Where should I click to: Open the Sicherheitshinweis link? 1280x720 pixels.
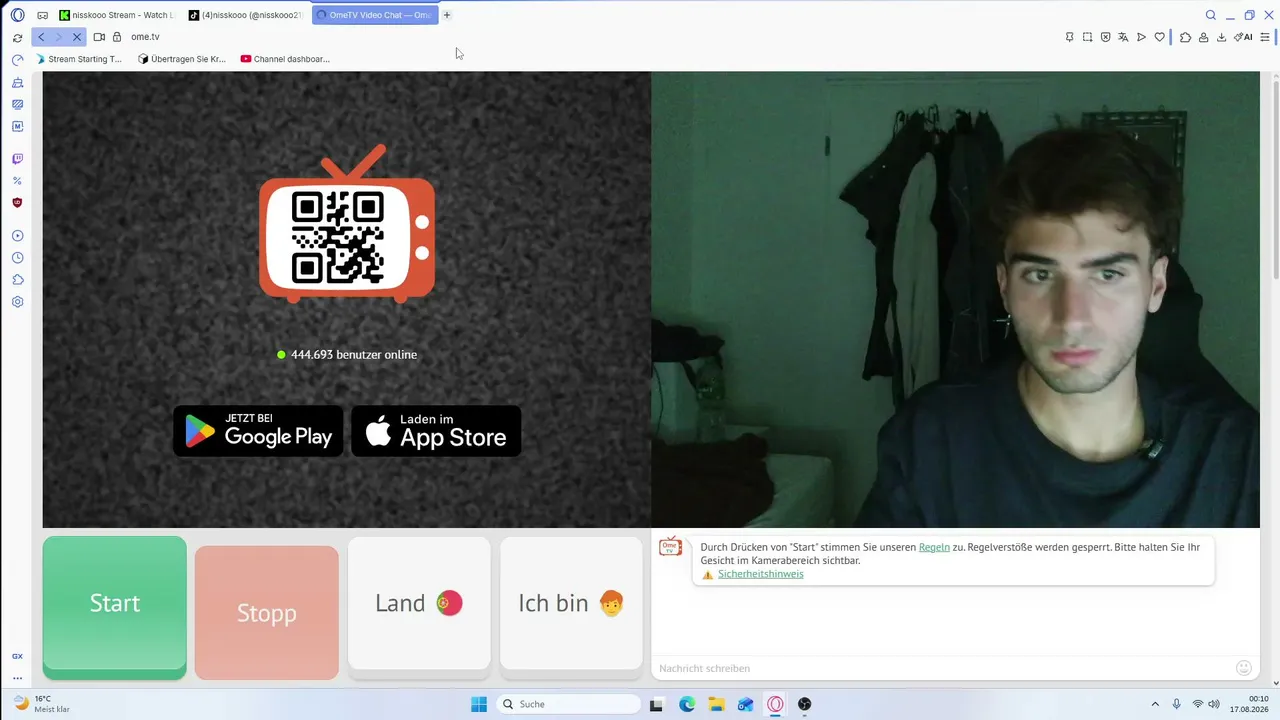(x=760, y=574)
